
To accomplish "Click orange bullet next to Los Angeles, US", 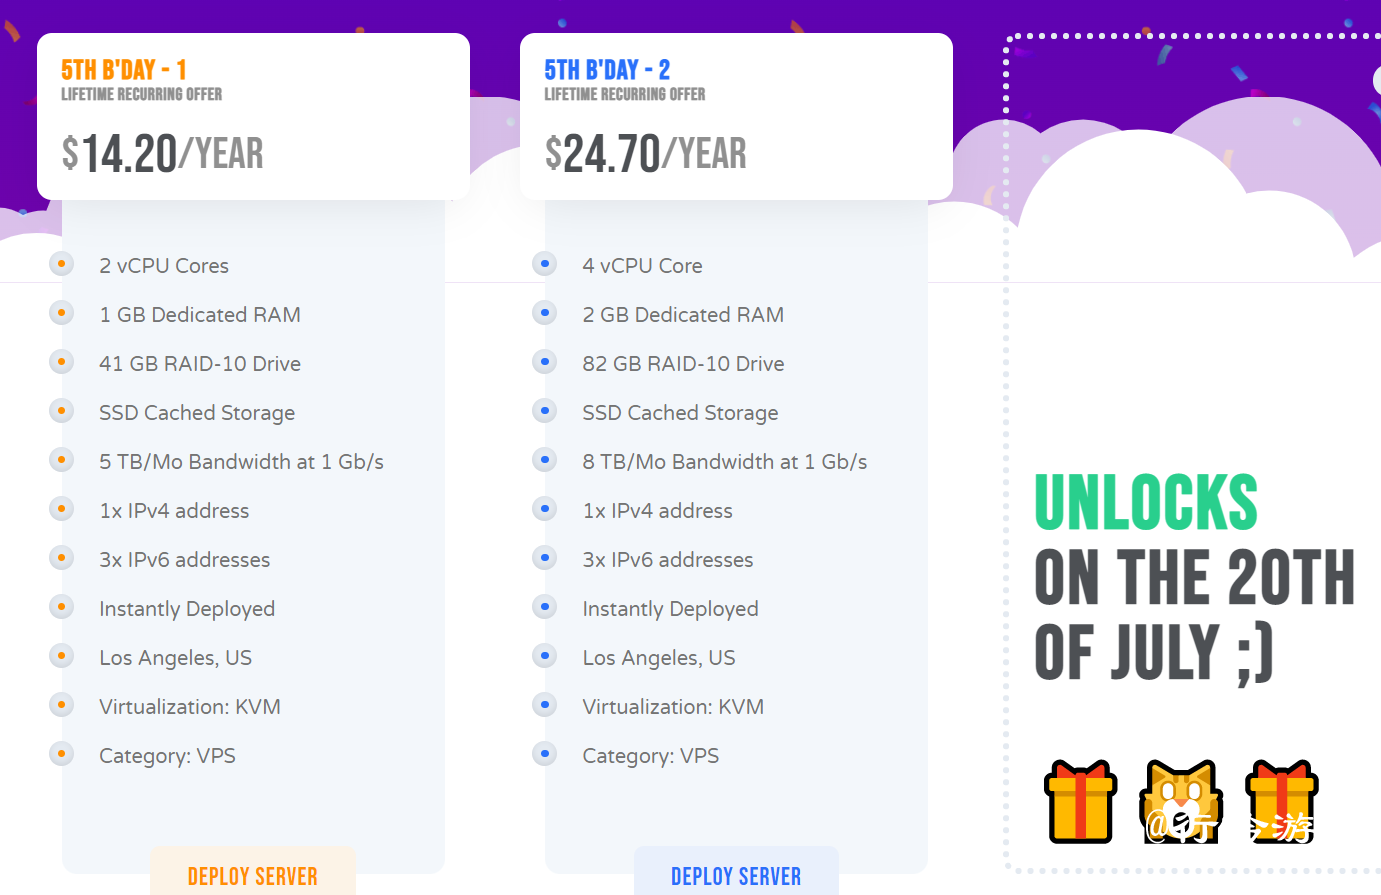I will (61, 656).
